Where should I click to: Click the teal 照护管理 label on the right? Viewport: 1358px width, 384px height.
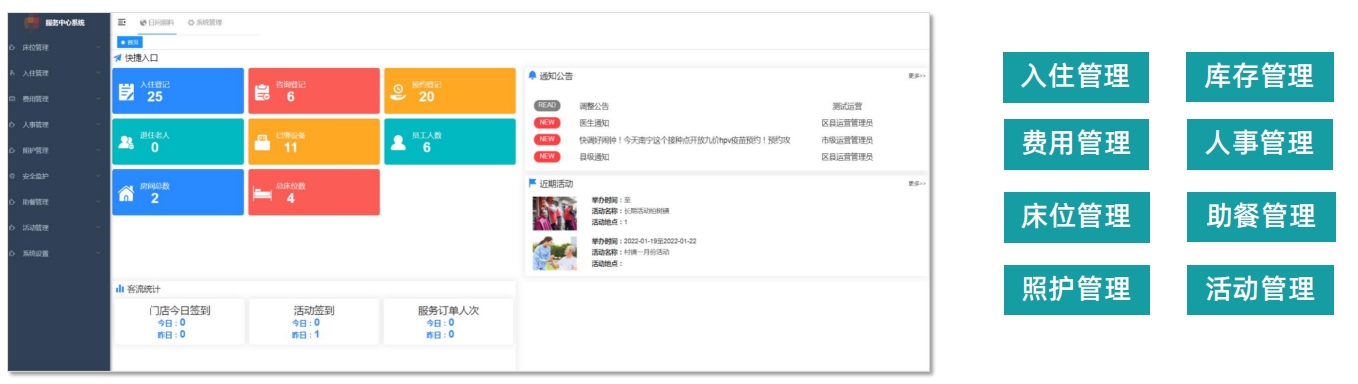coord(1077,289)
